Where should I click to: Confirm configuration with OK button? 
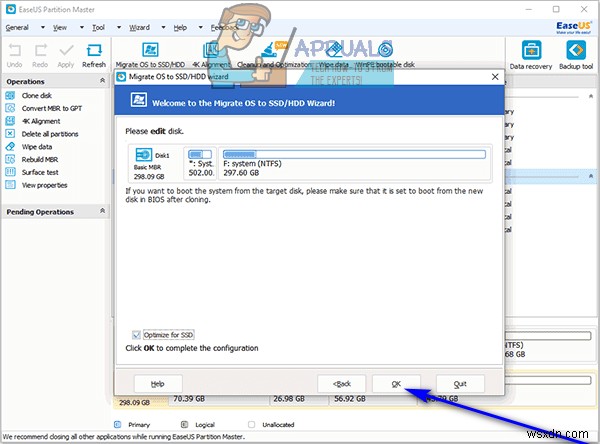[x=396, y=384]
